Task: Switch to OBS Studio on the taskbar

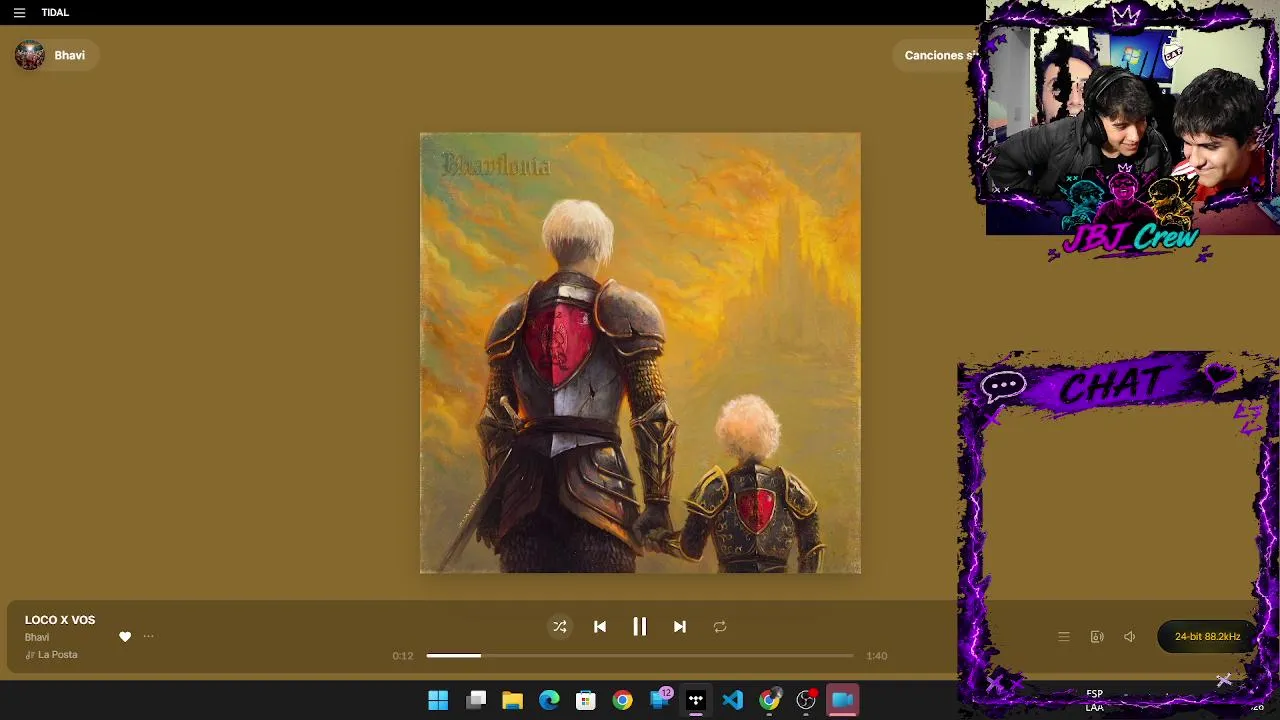Action: 806,700
